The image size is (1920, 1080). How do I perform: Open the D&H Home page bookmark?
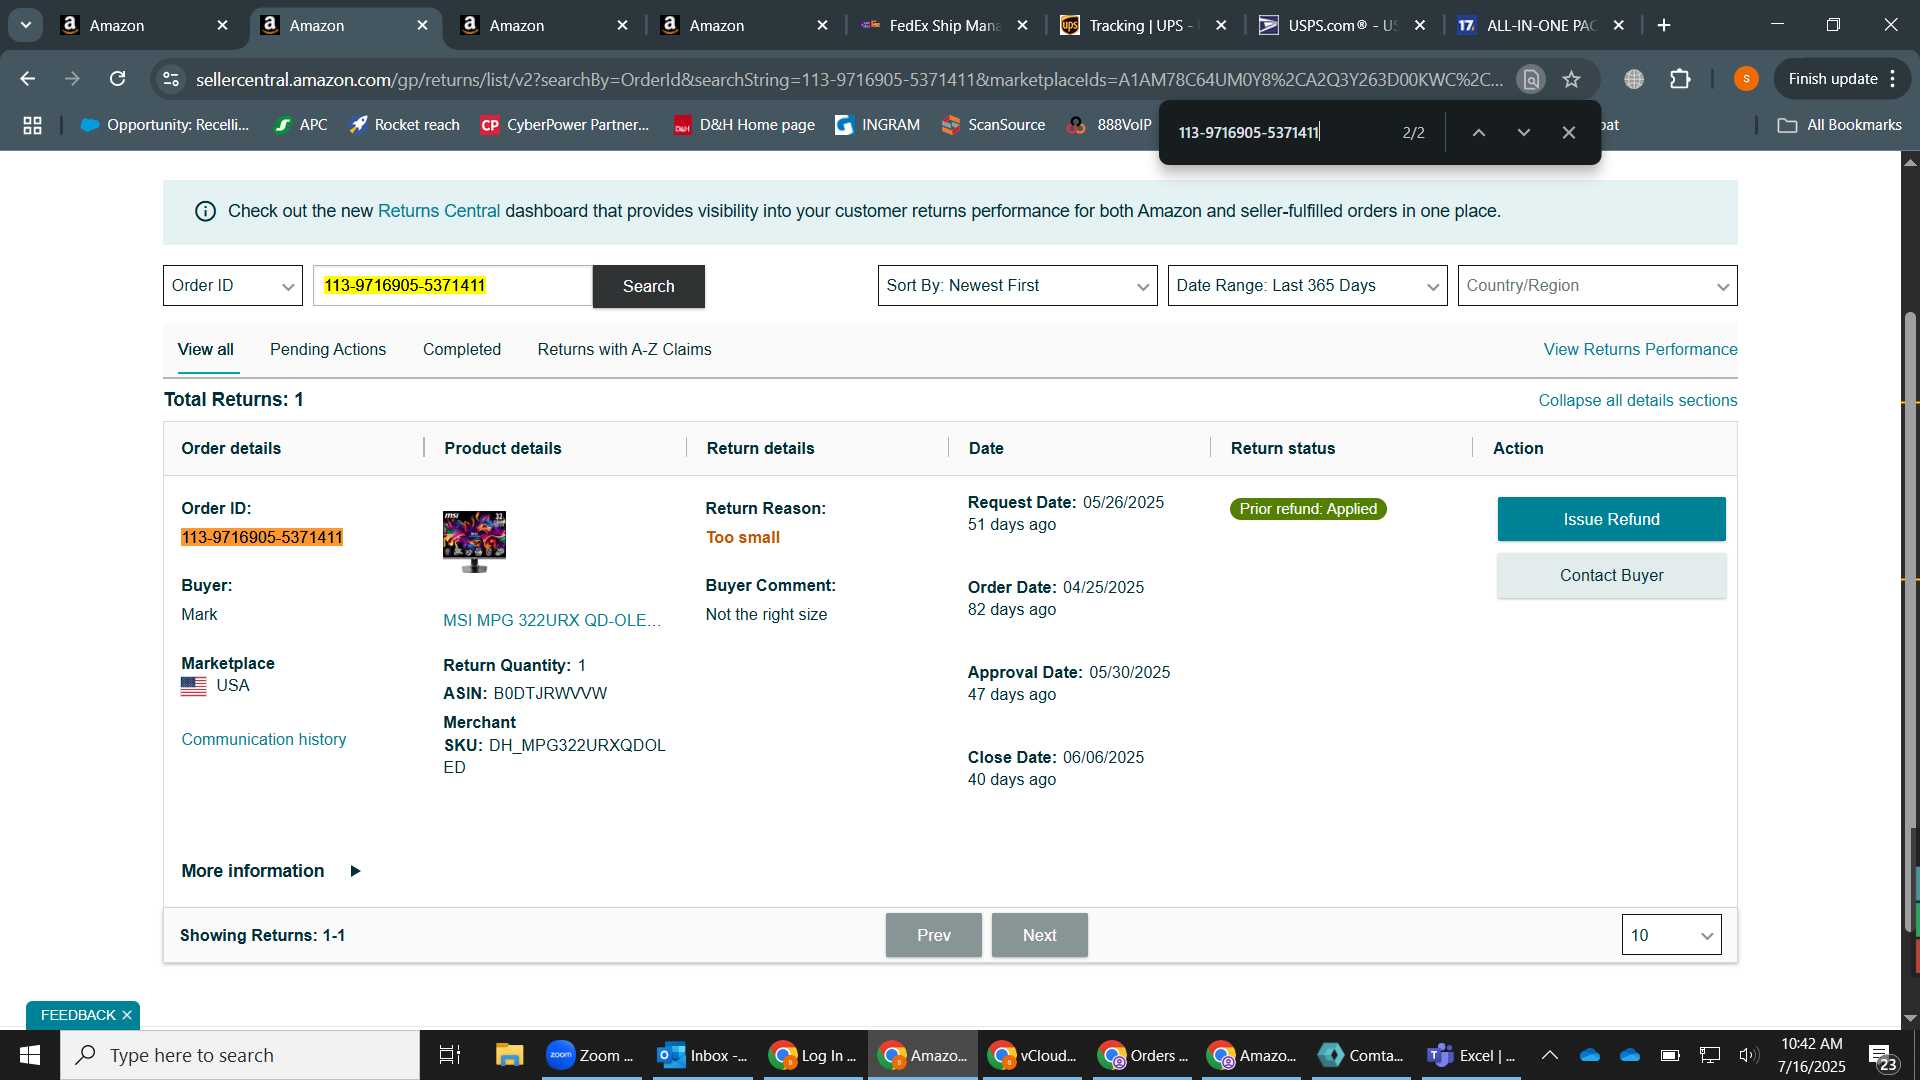click(x=744, y=125)
